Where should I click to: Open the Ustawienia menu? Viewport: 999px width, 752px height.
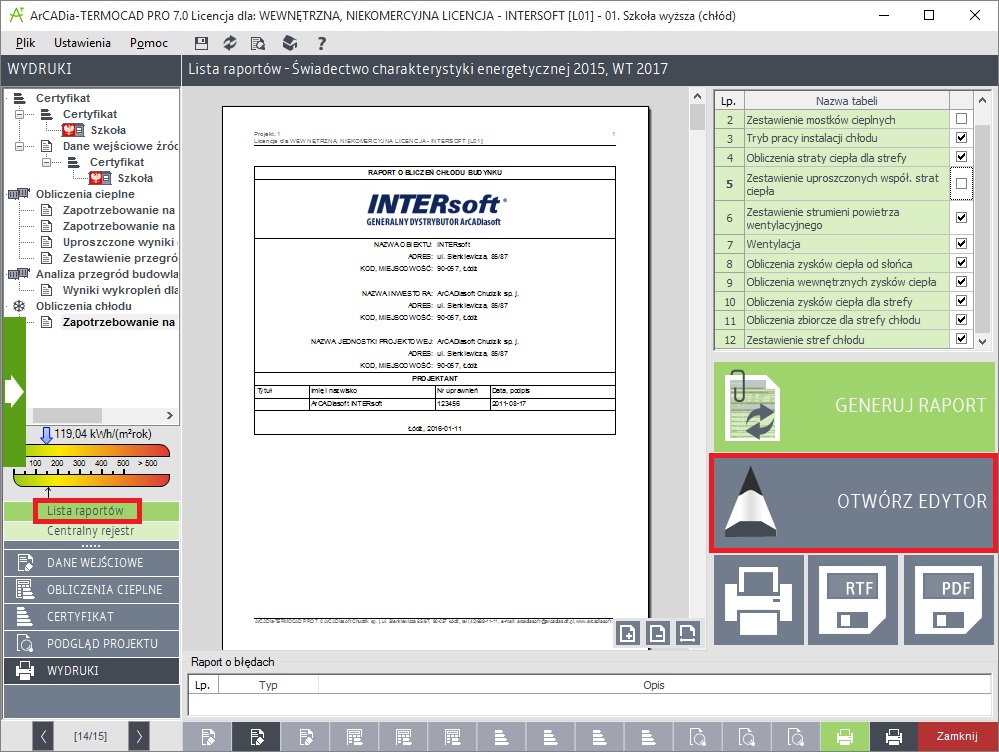pyautogui.click(x=82, y=43)
